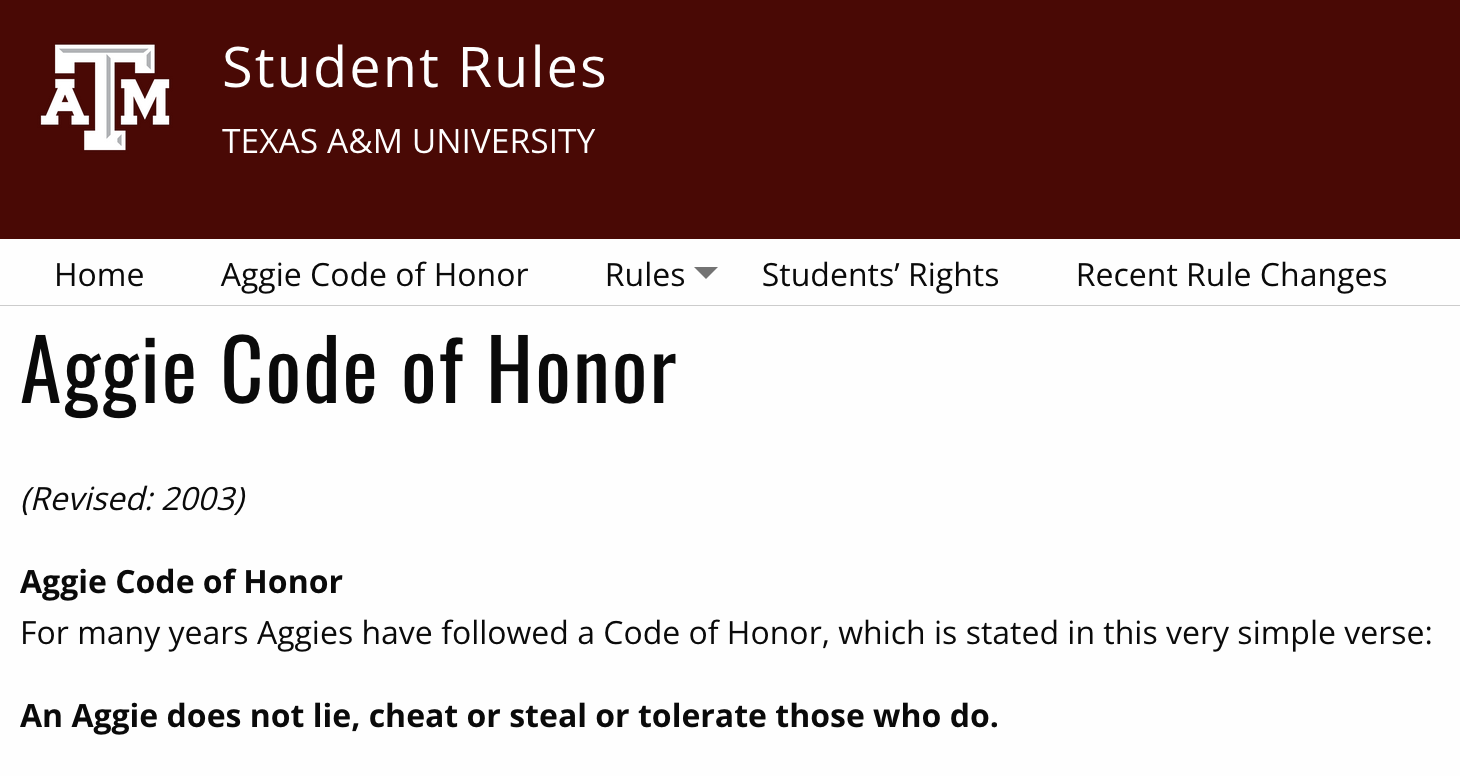Click the word "Aggie" in the large page heading
The image size is (1460, 776).
coord(108,371)
